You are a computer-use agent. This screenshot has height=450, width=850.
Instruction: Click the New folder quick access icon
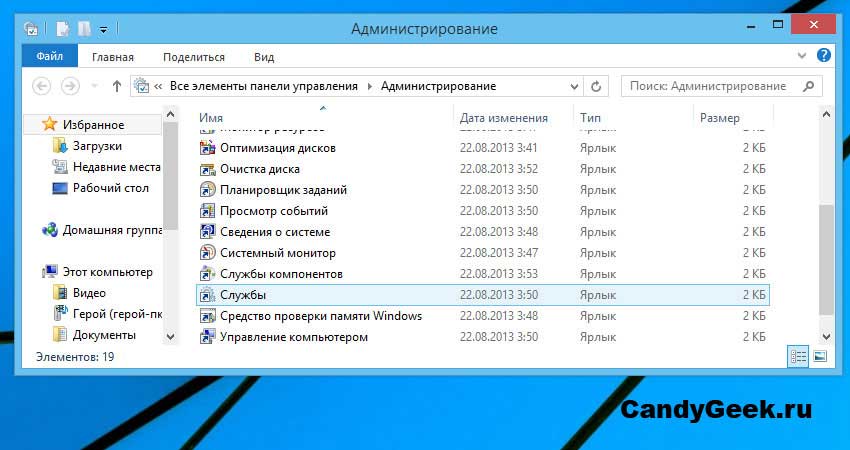pyautogui.click(x=84, y=29)
